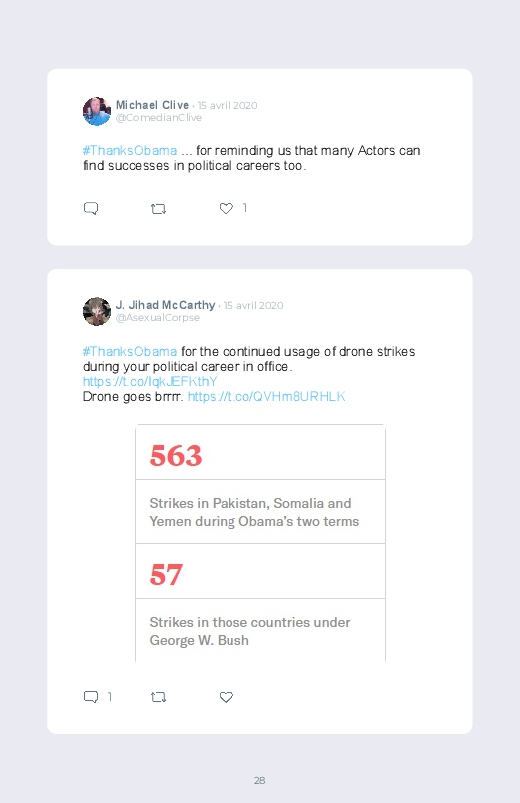This screenshot has width=520, height=803.
Task: Click the like count beside Michael Clive's heart icon
Action: tap(244, 208)
